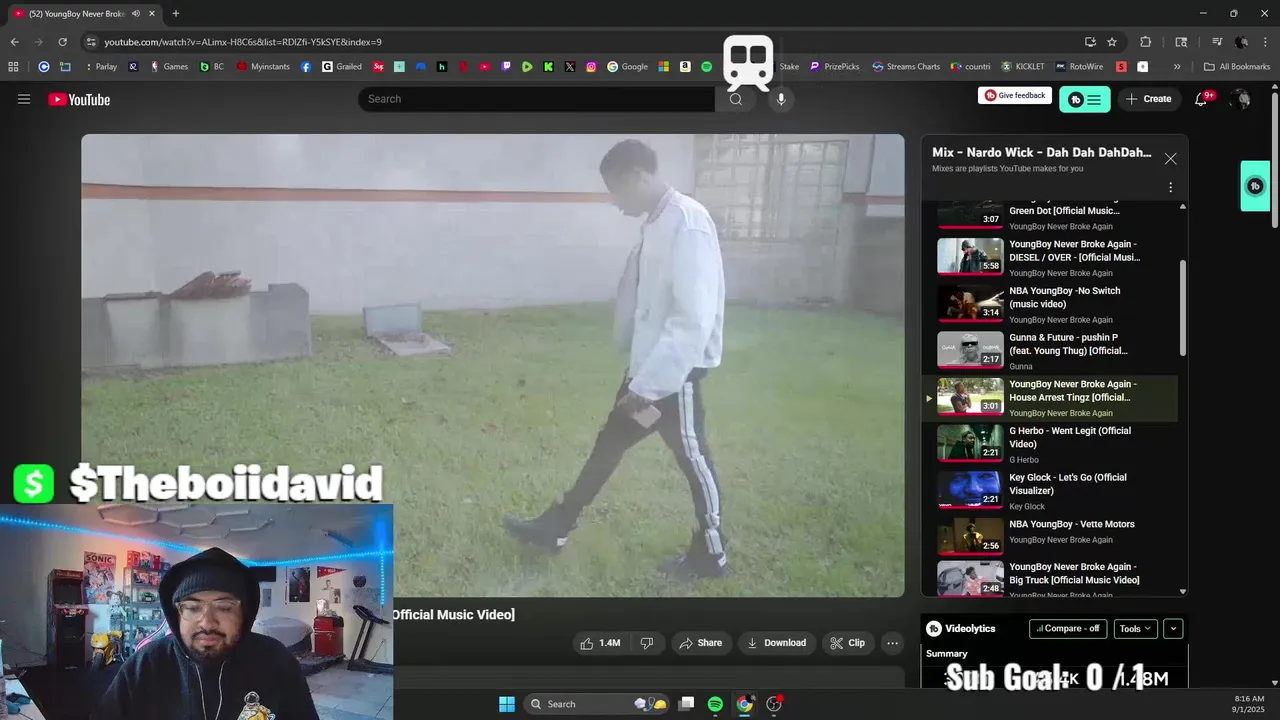
Task: Open the PrizePicks bookmark
Action: pos(834,67)
